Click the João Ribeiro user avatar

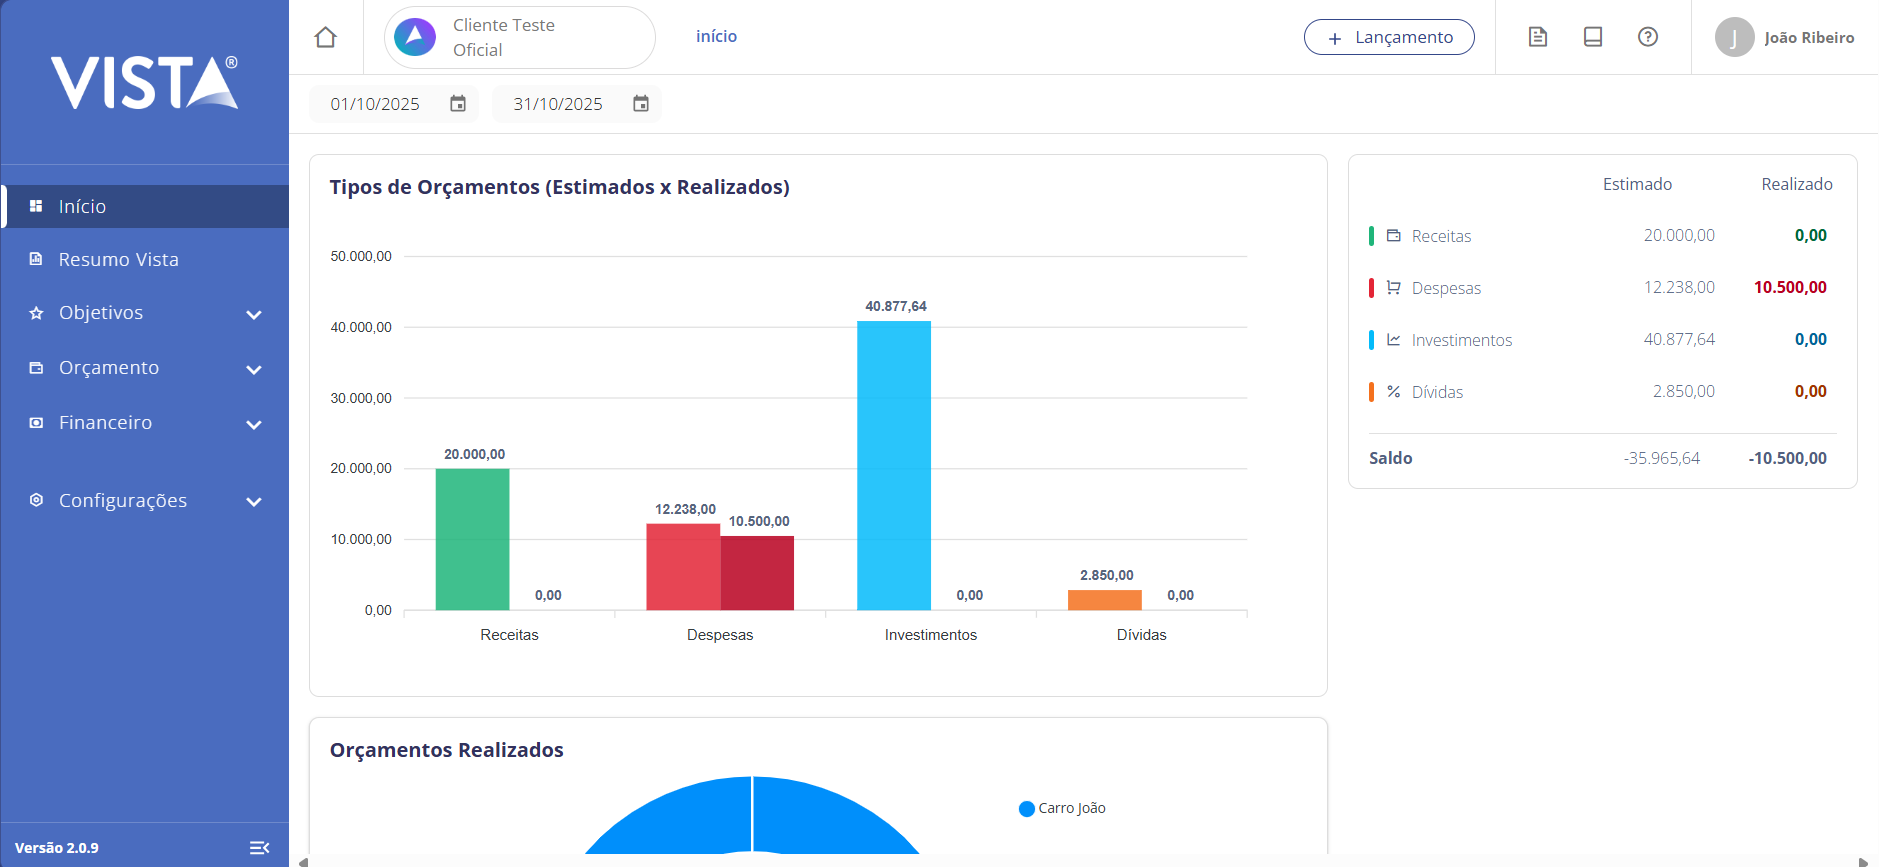point(1734,37)
